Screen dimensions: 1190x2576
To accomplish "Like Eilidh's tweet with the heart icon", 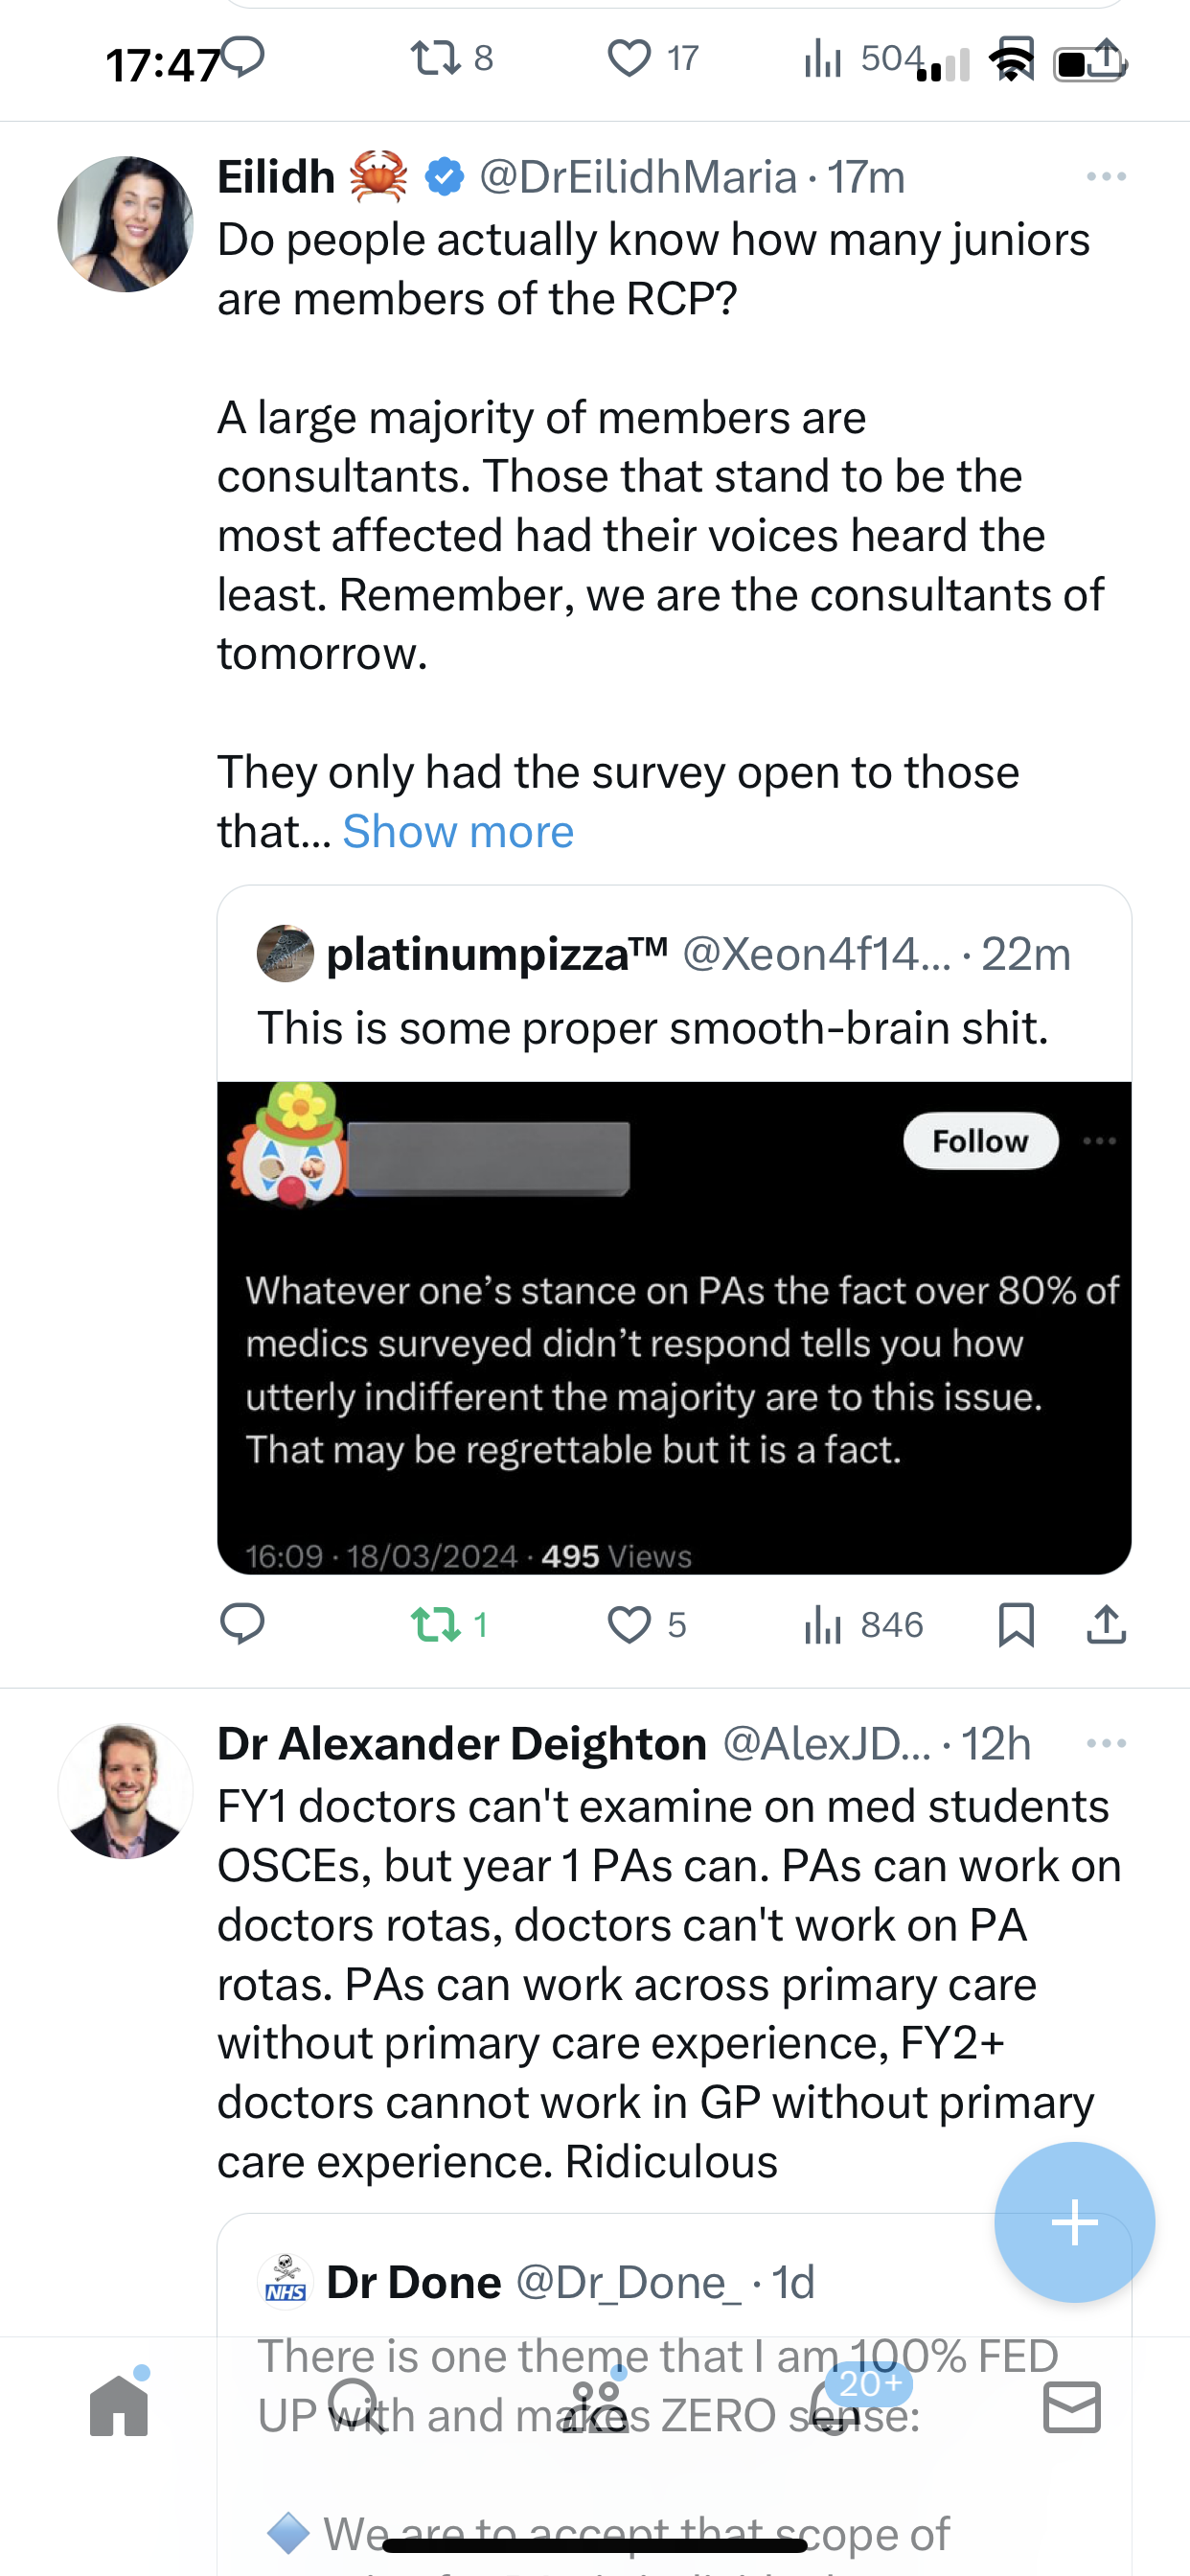I will [647, 1624].
